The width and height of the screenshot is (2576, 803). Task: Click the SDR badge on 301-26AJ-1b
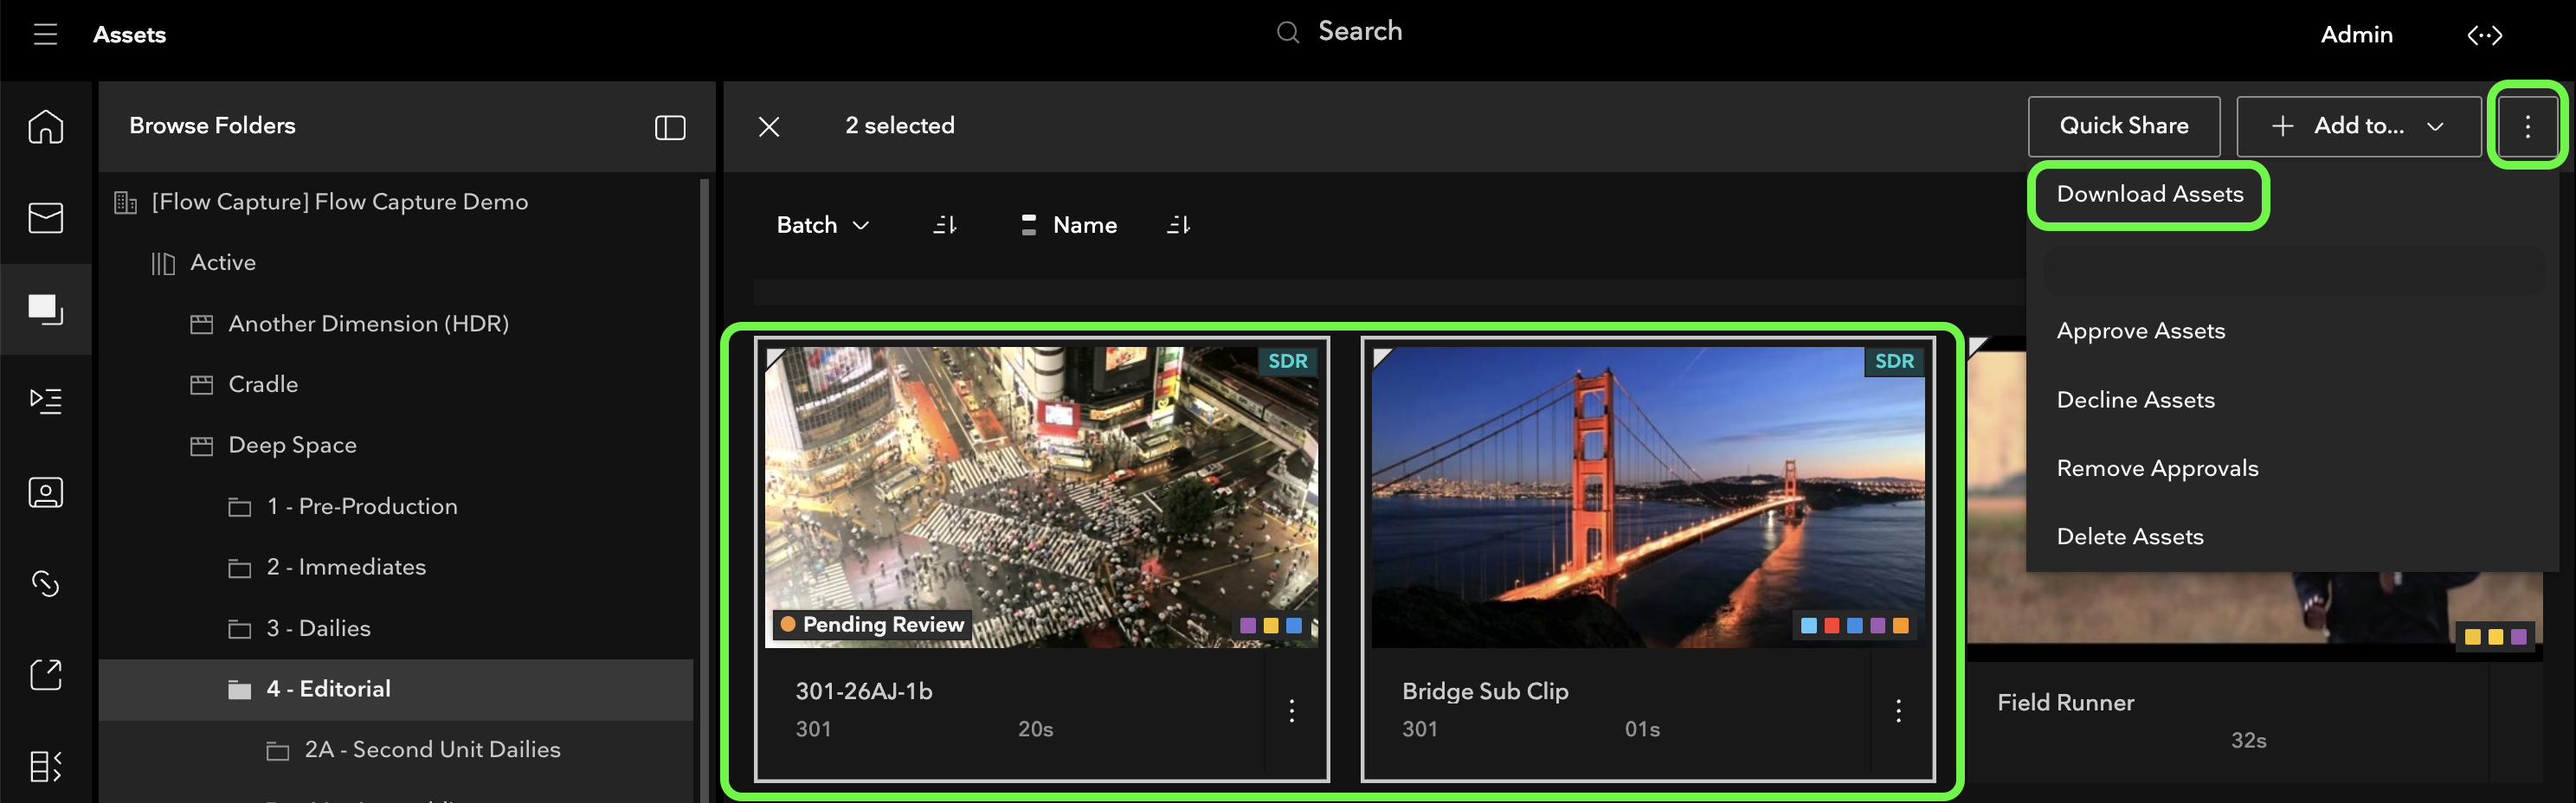[x=1288, y=362]
